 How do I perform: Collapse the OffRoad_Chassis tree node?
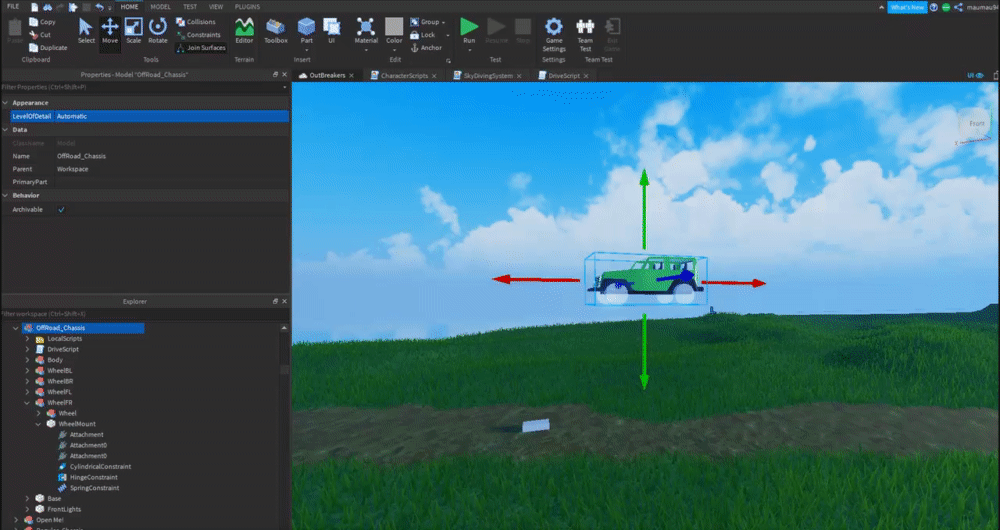pos(16,328)
